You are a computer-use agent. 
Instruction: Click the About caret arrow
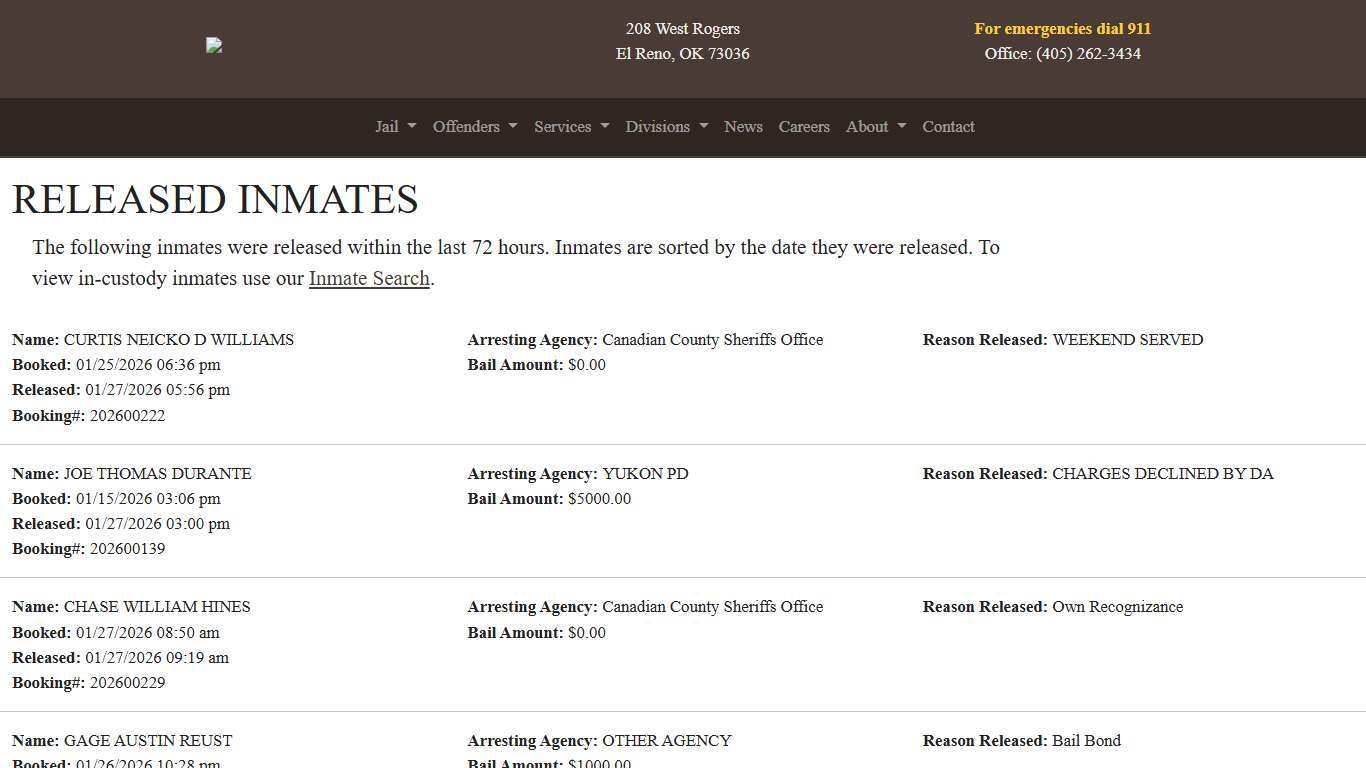coord(901,128)
